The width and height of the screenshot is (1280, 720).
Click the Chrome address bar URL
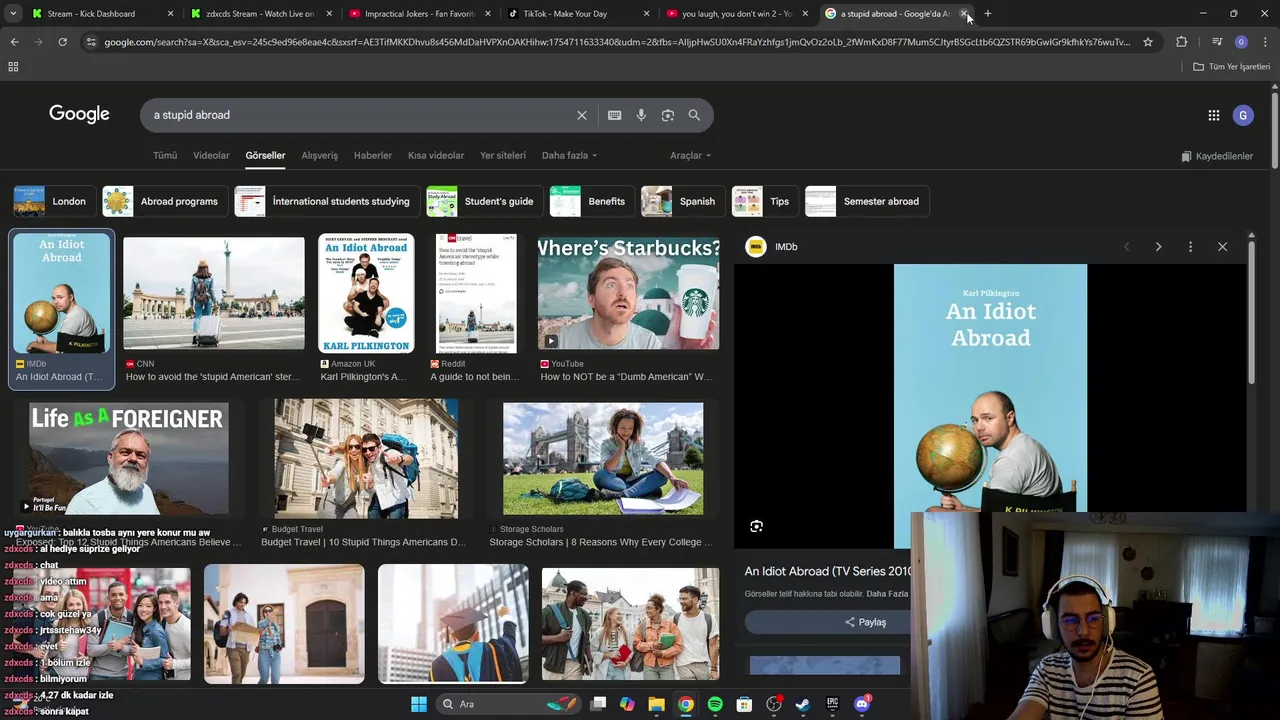pos(617,42)
